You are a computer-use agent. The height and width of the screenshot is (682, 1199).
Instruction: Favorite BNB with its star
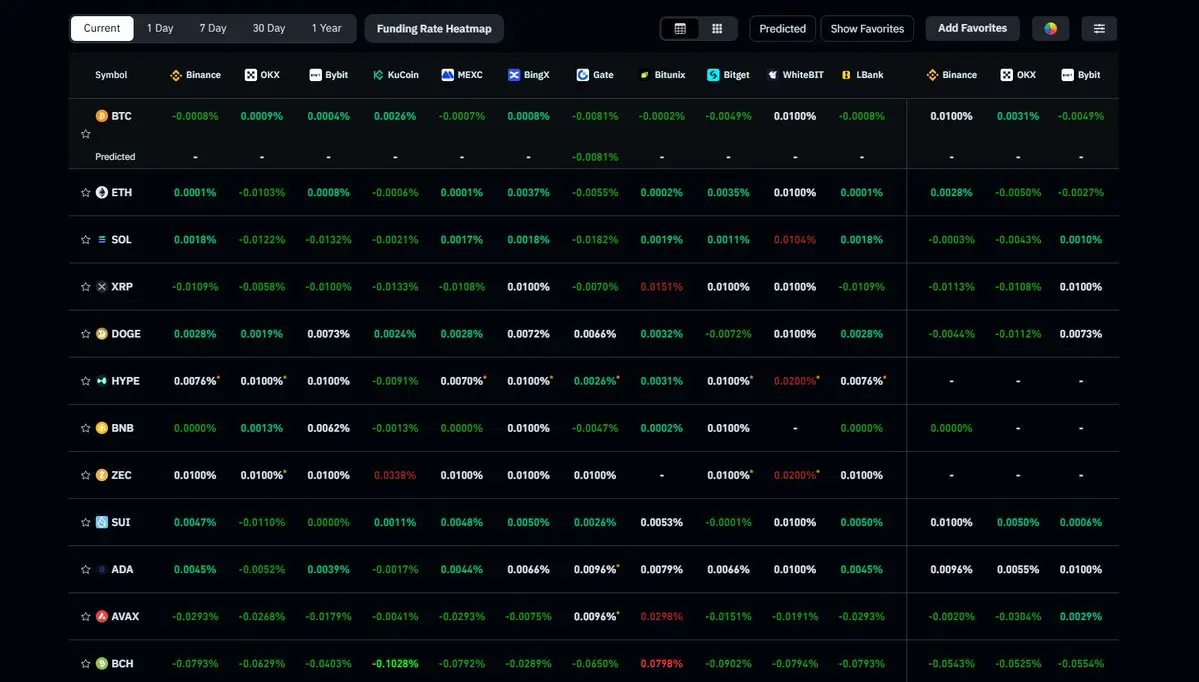(x=86, y=428)
